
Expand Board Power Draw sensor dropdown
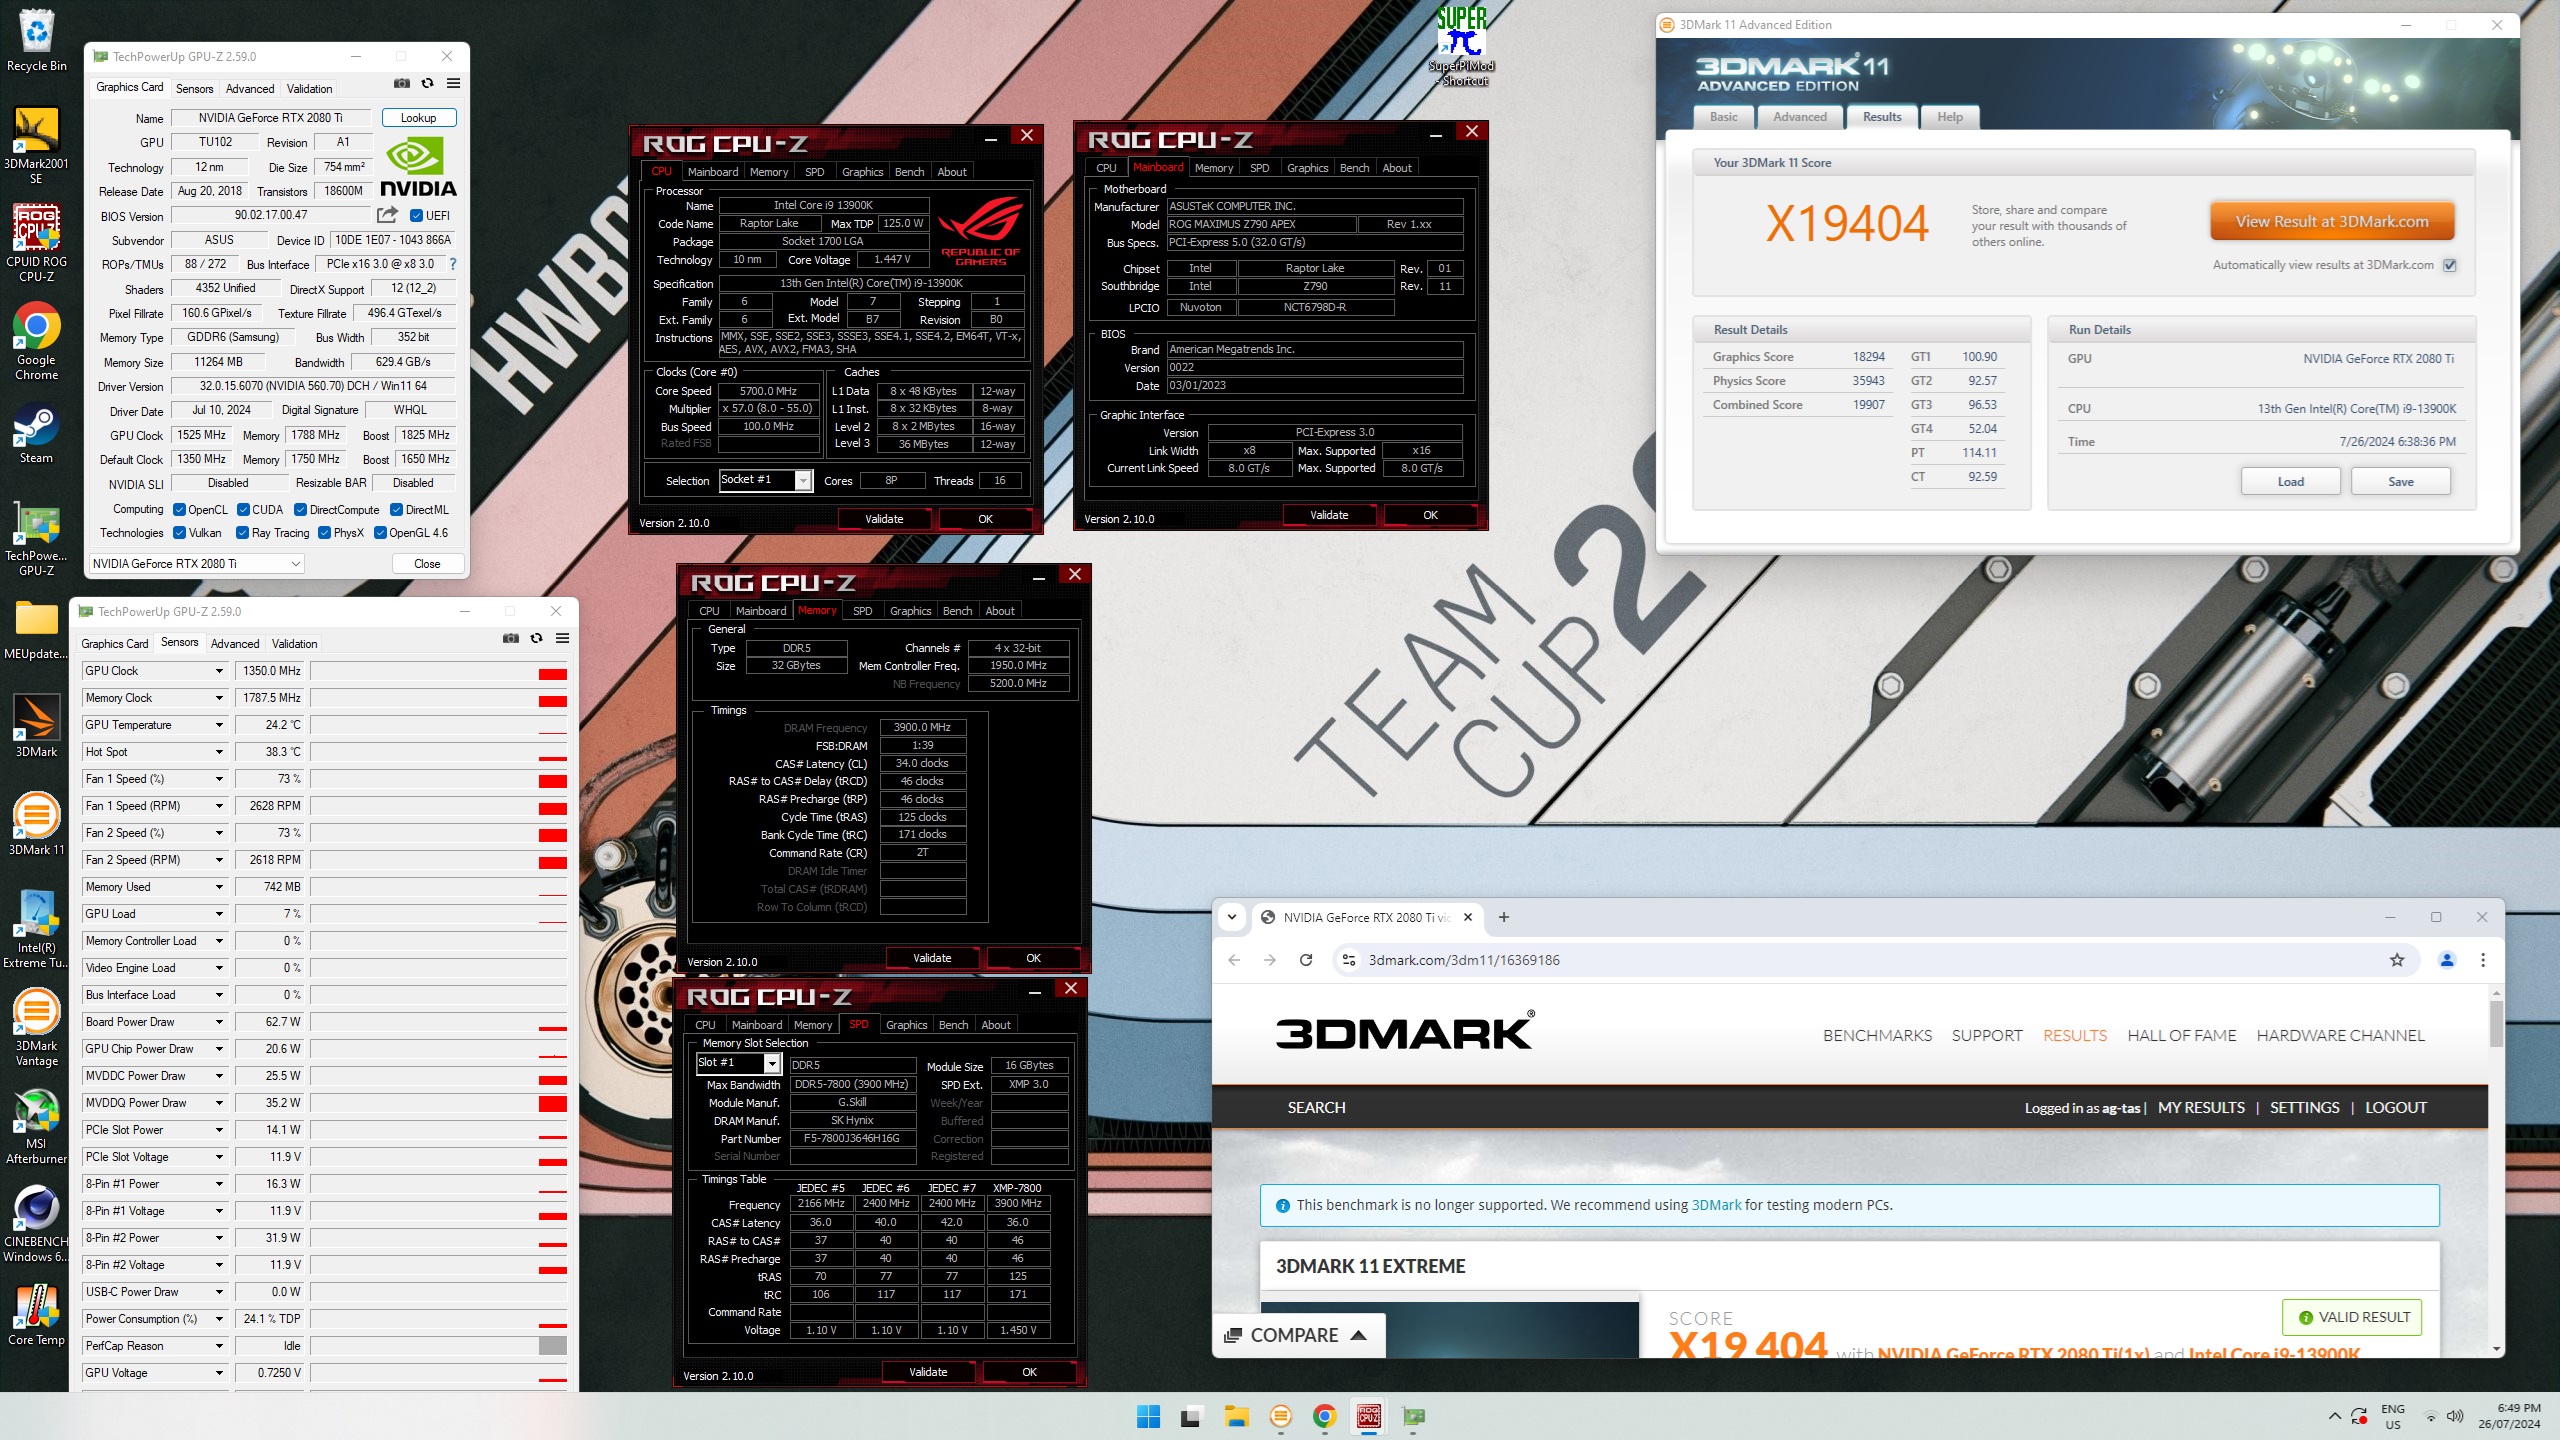pyautogui.click(x=219, y=1022)
